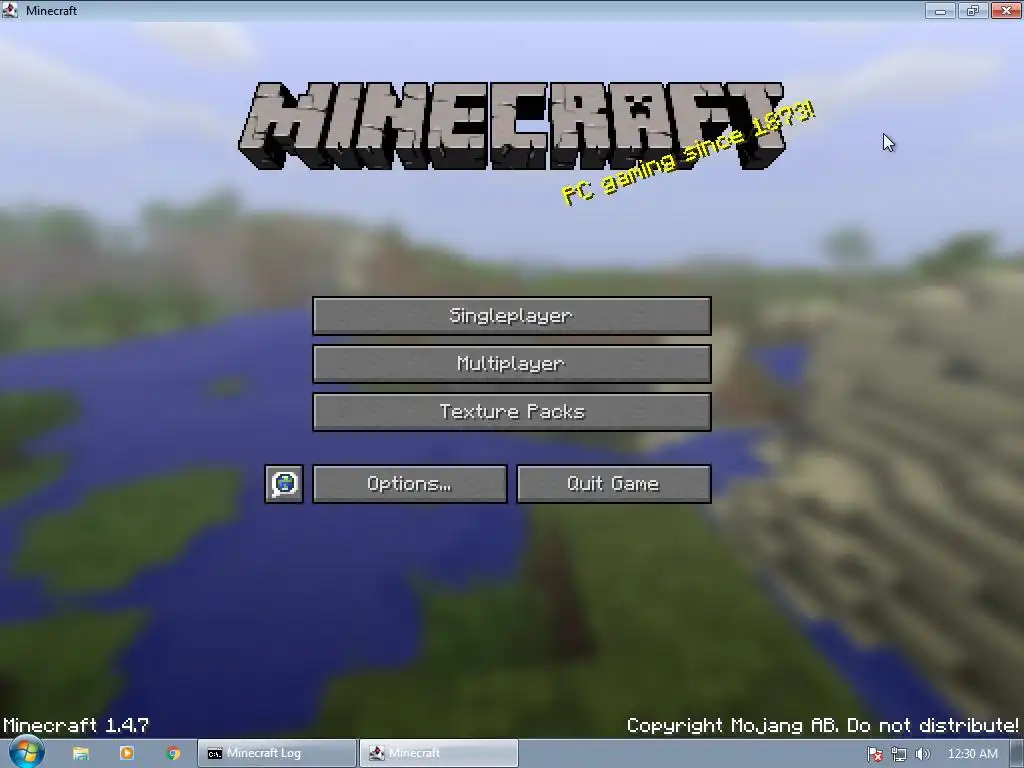The image size is (1024, 768).
Task: Click the yellow 'PC gaming since 1873!' splash text
Action: coord(688,153)
